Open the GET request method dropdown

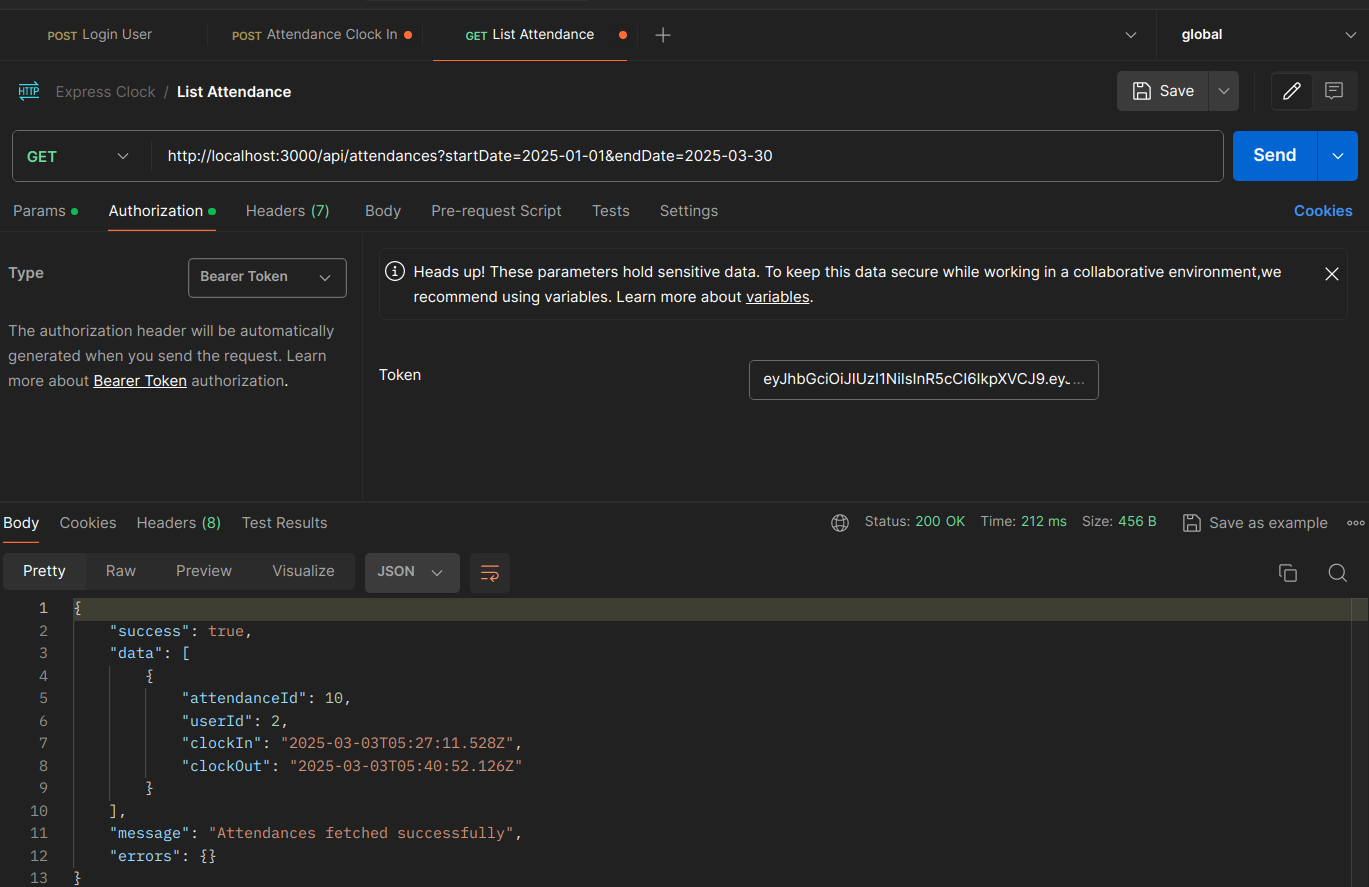point(122,155)
